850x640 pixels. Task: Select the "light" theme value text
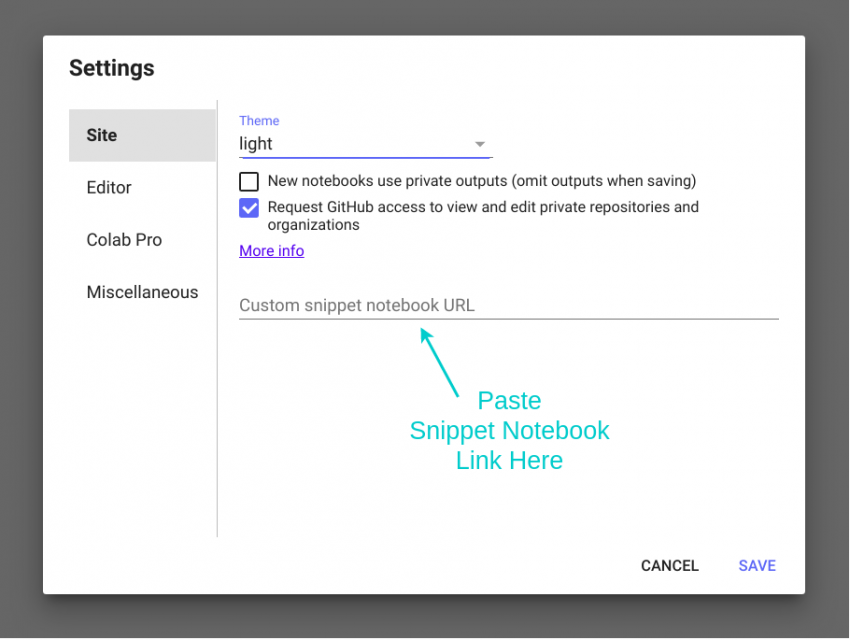[x=255, y=144]
